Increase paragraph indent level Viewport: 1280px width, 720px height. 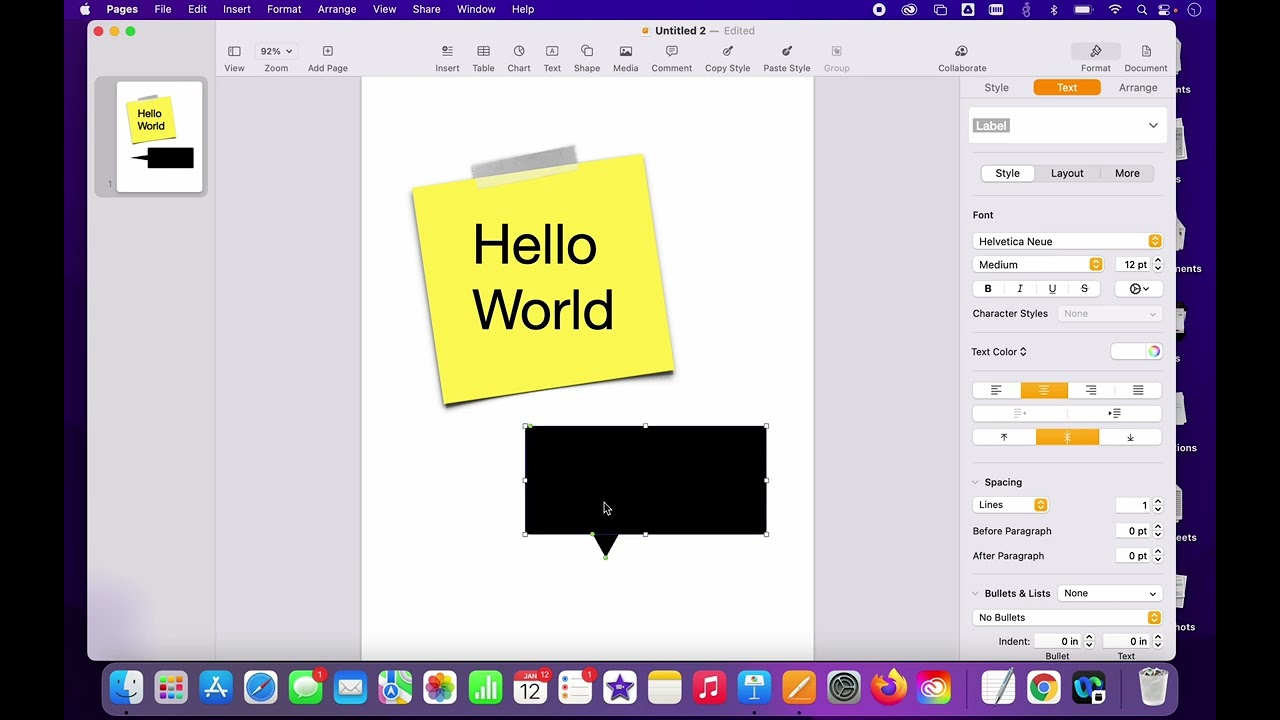point(1115,413)
